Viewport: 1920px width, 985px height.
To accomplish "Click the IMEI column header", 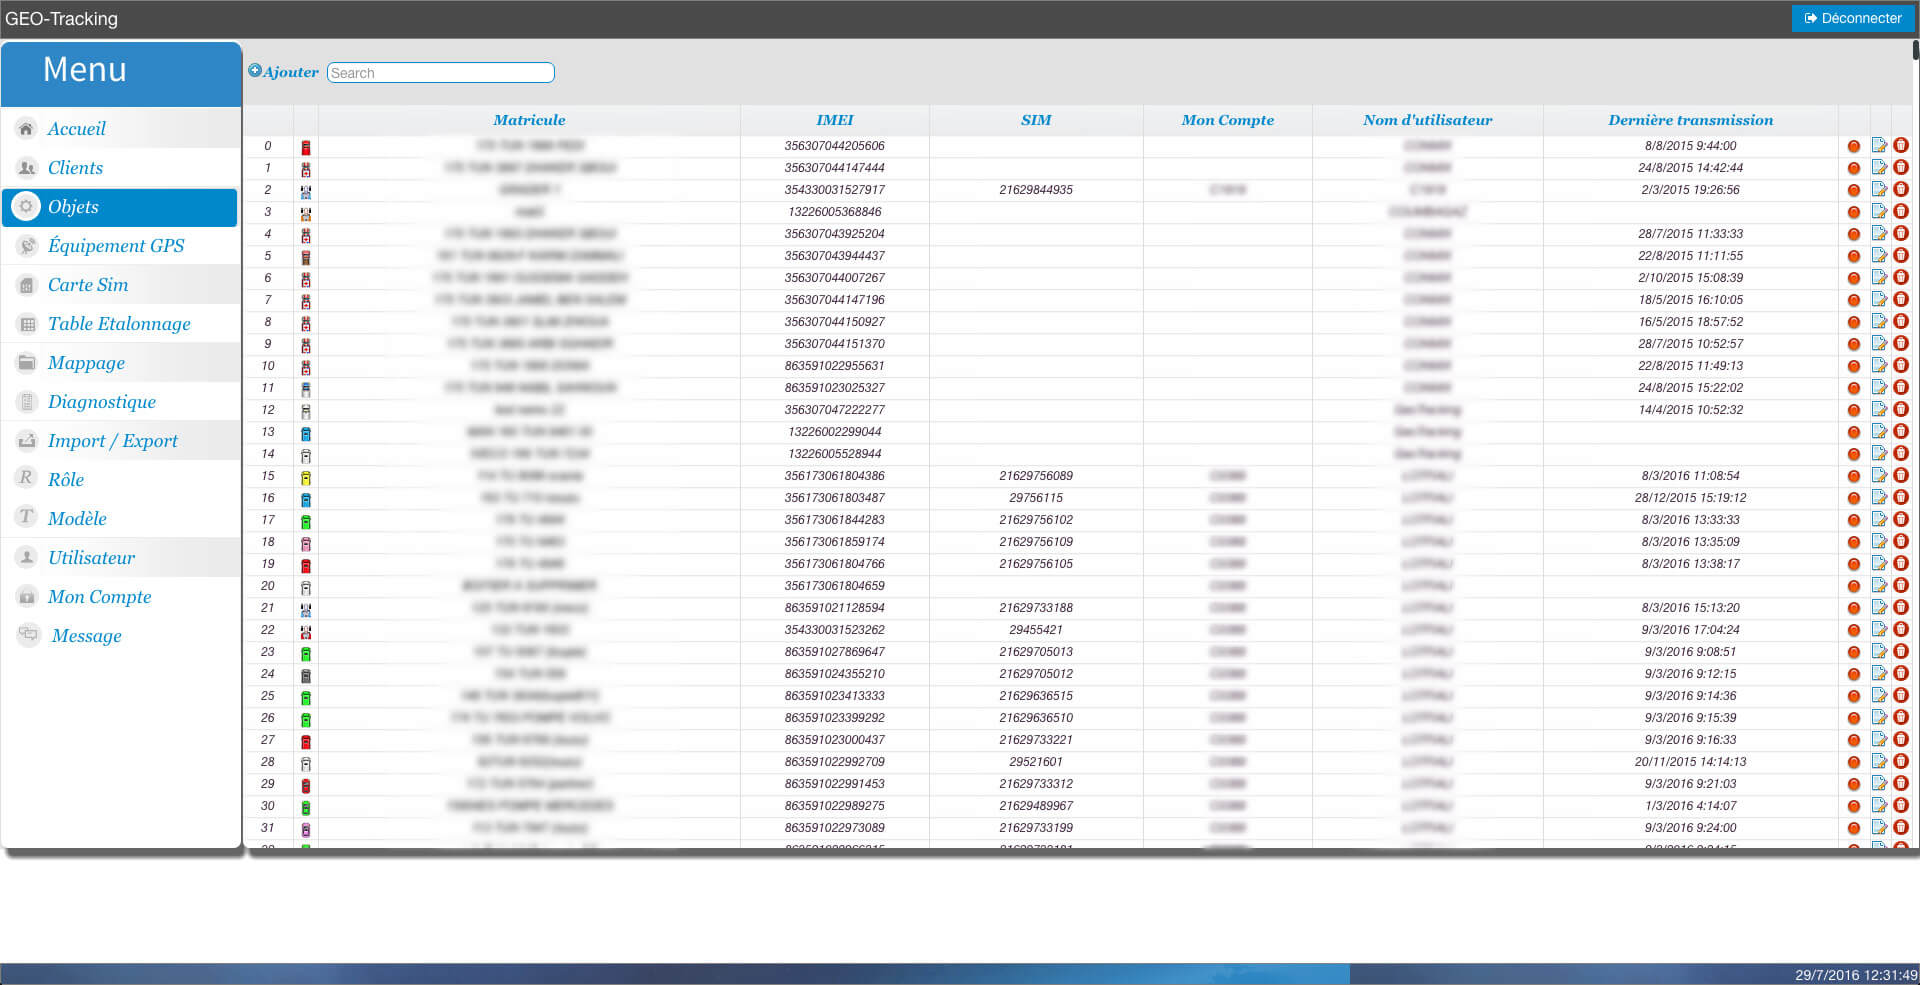I will click(834, 120).
